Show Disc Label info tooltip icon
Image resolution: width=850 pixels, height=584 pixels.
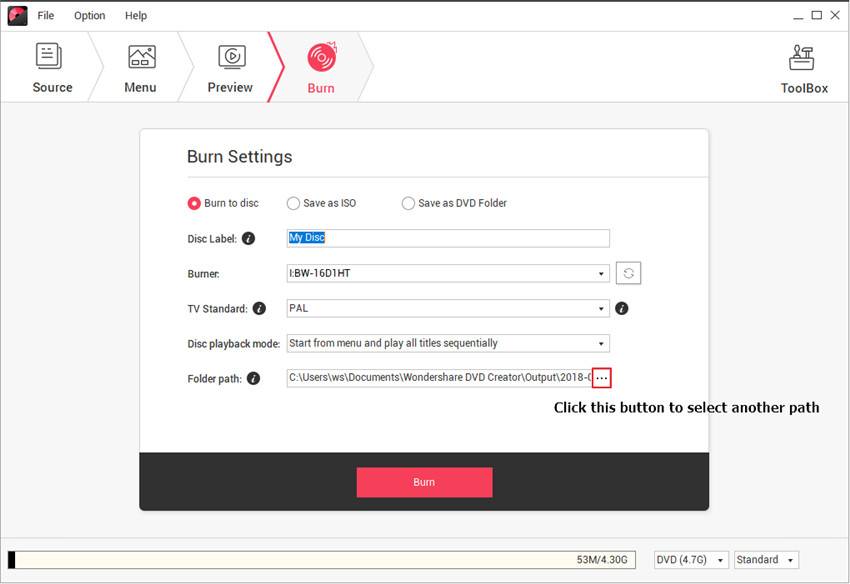click(248, 239)
